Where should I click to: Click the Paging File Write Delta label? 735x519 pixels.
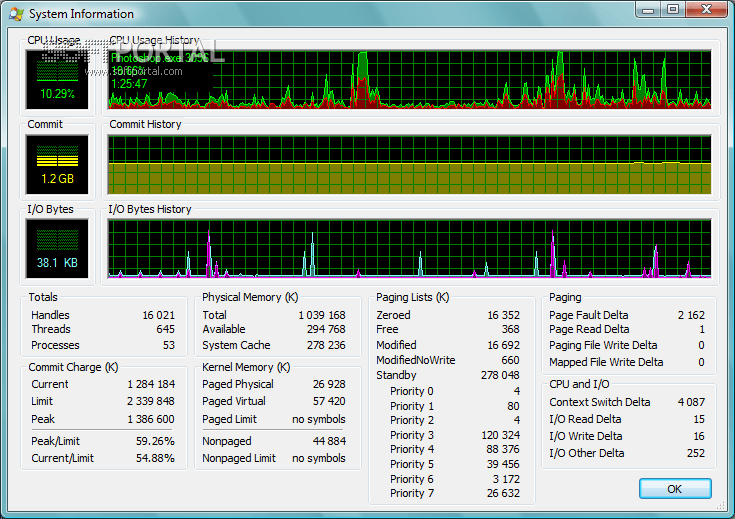point(603,345)
